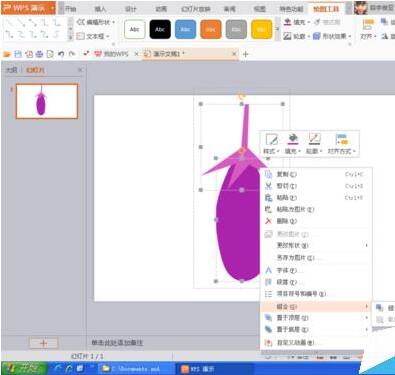395x375 pixels.
Task: Click the Windows 开始 start button
Action: pos(24,368)
